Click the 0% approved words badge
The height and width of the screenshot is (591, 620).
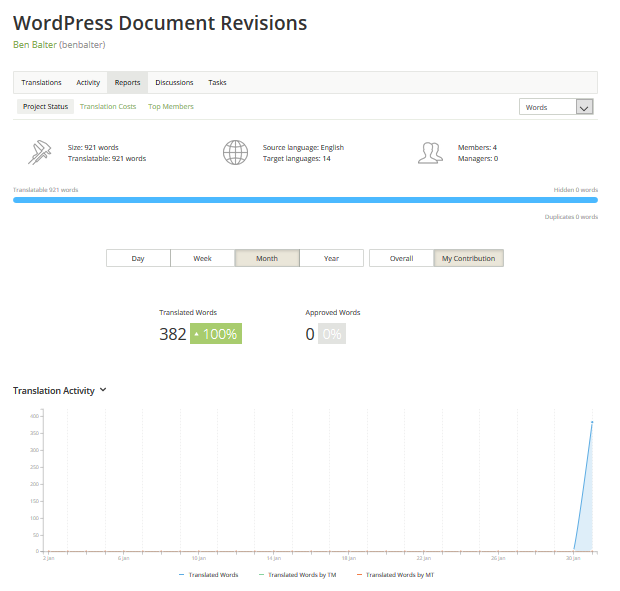(x=332, y=334)
